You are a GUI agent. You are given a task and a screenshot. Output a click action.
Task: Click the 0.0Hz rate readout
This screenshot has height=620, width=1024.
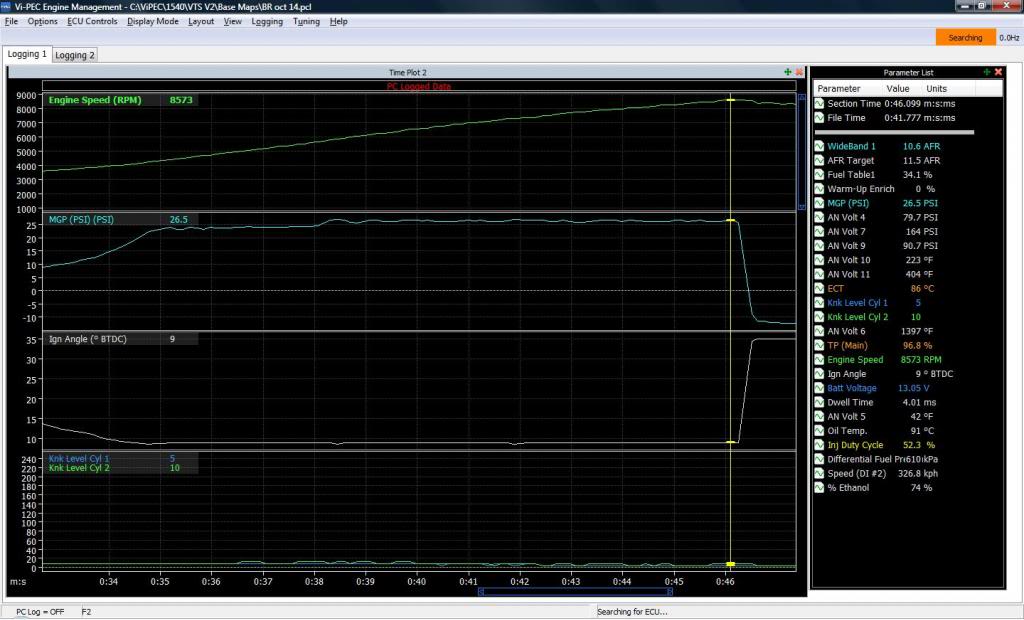coord(1009,38)
